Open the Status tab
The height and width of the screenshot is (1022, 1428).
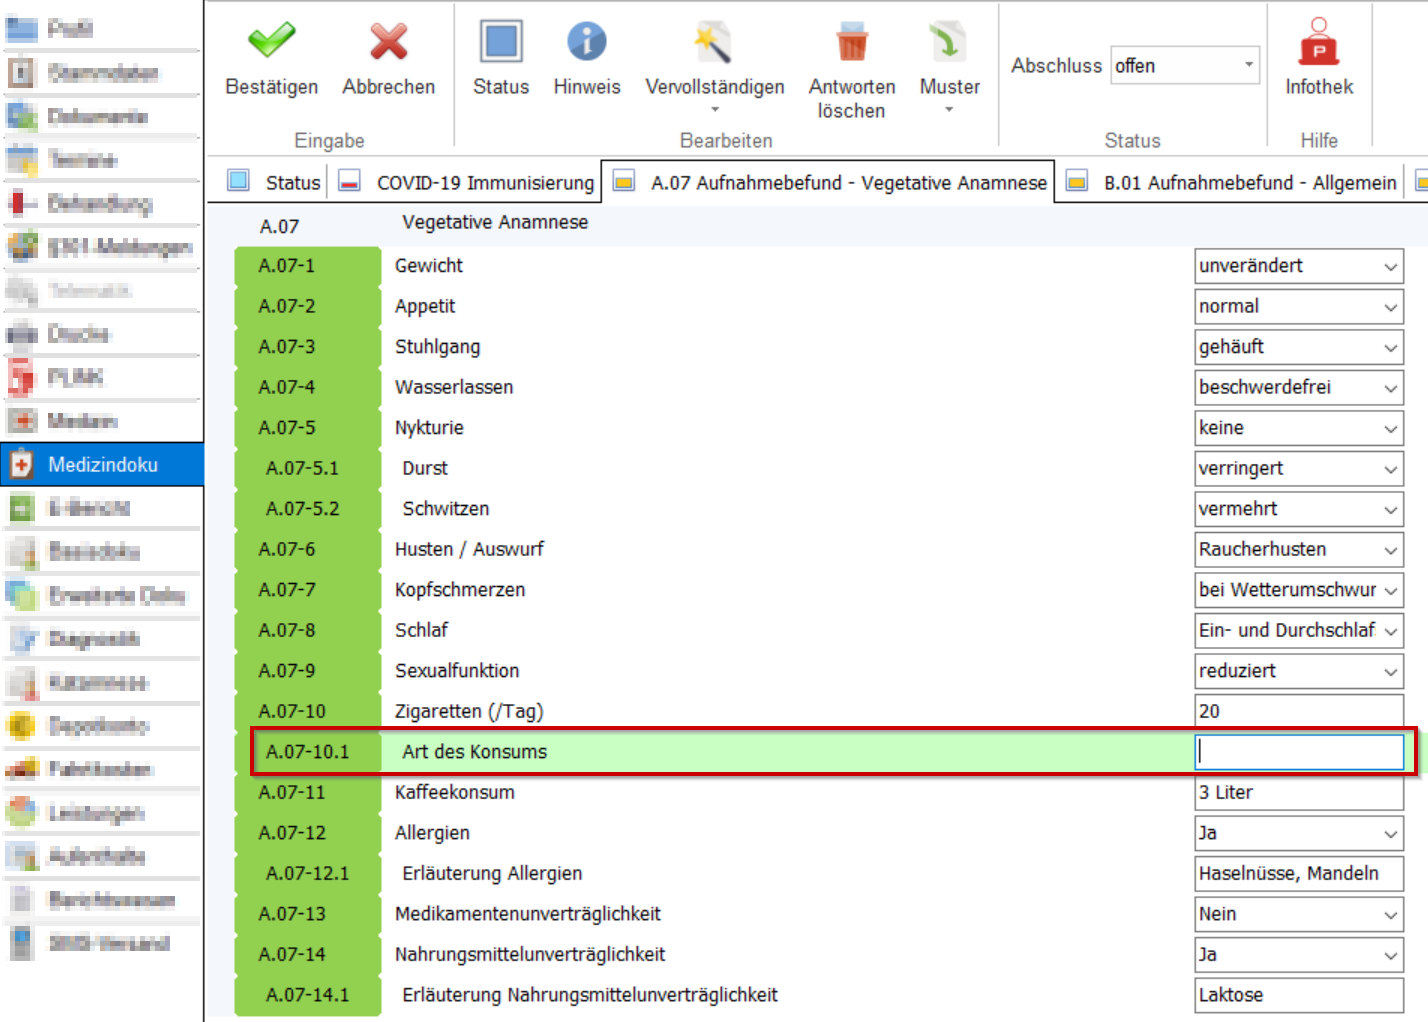coord(292,183)
